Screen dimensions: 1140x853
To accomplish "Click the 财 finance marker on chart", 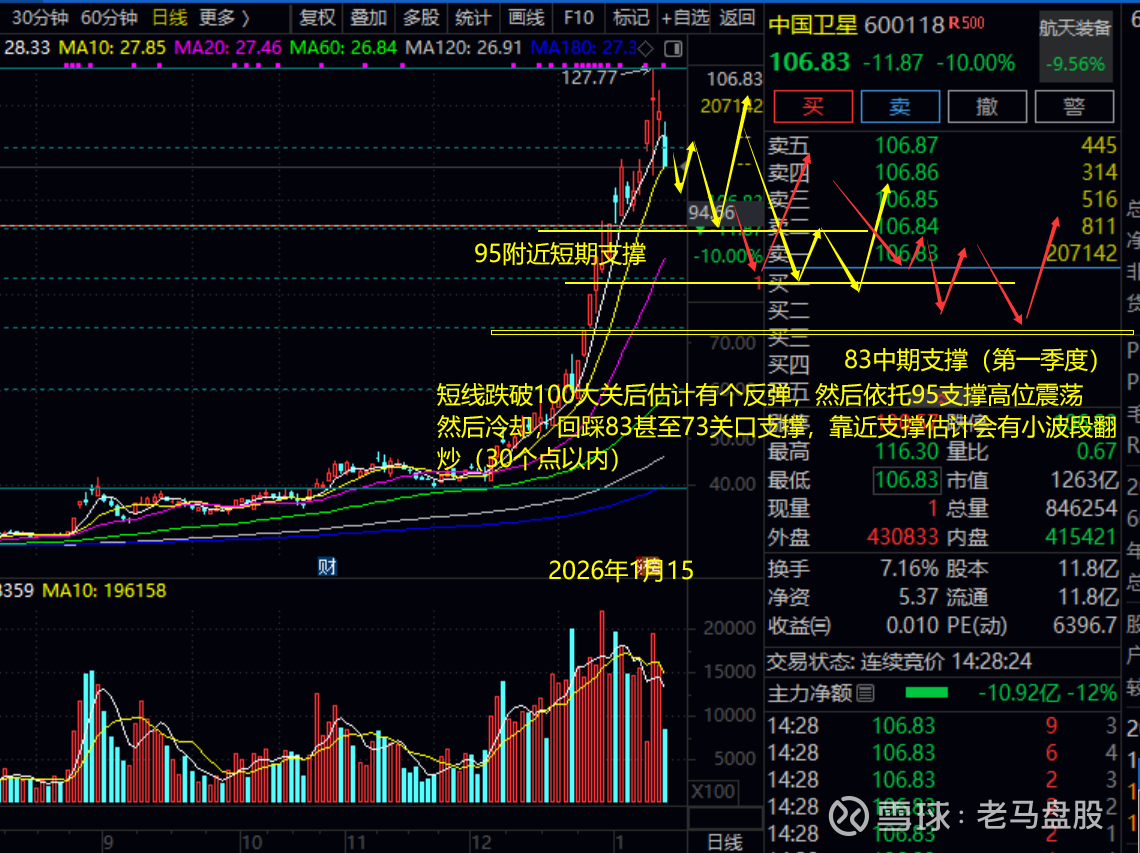I will 326,566.
